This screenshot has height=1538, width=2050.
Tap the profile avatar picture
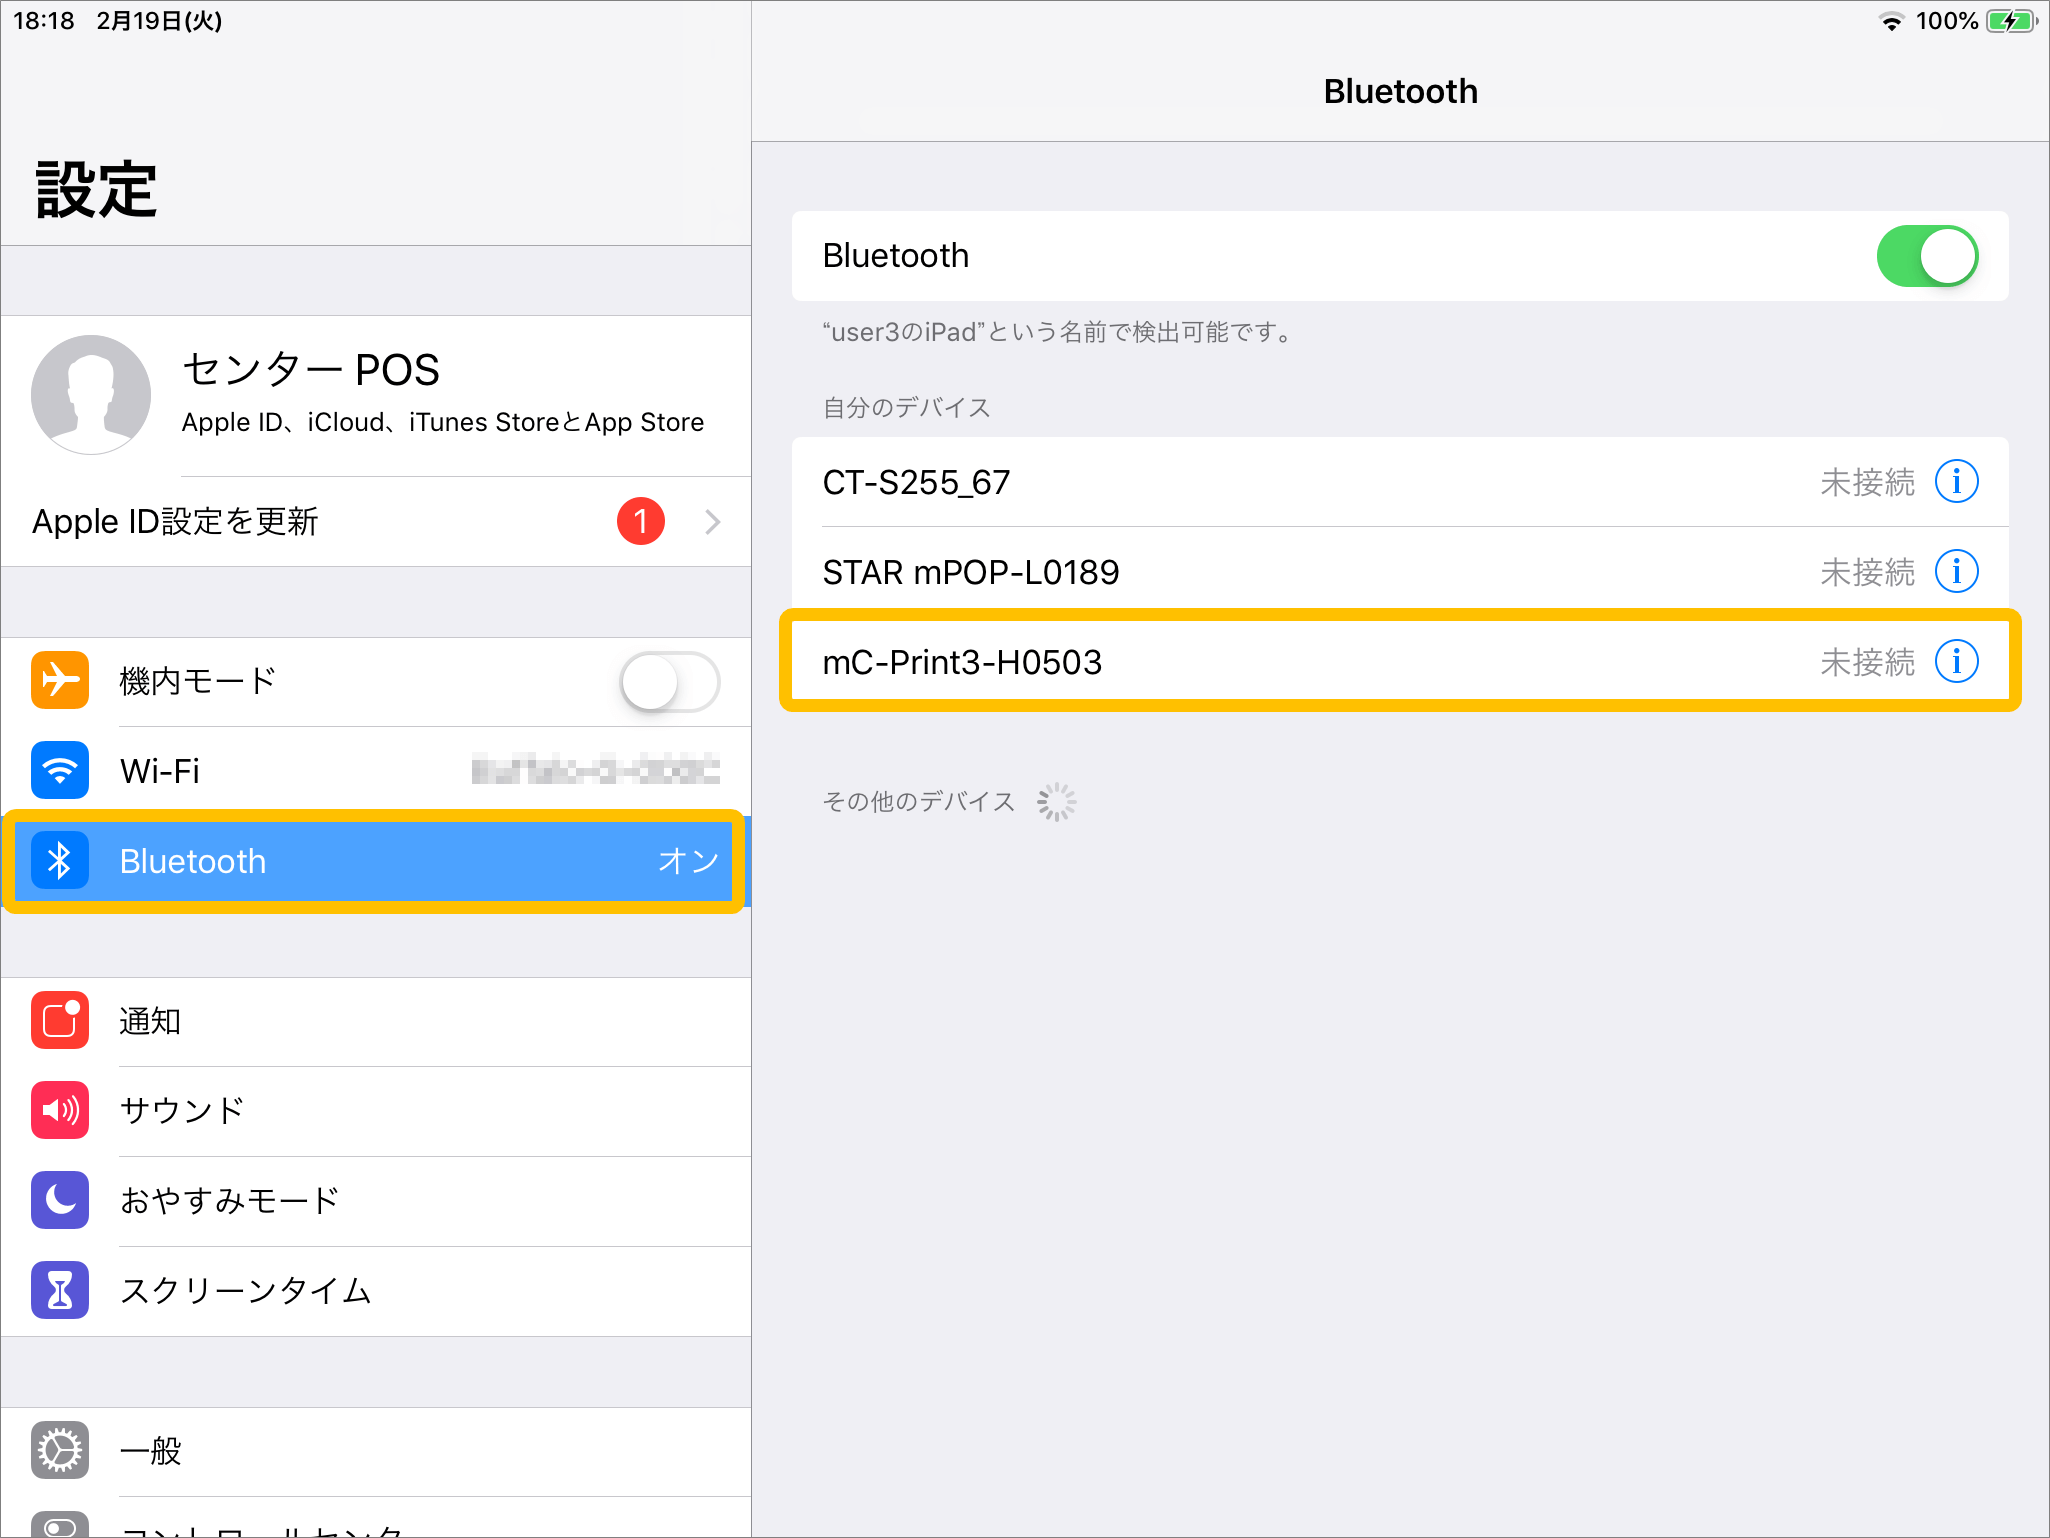pos(91,393)
